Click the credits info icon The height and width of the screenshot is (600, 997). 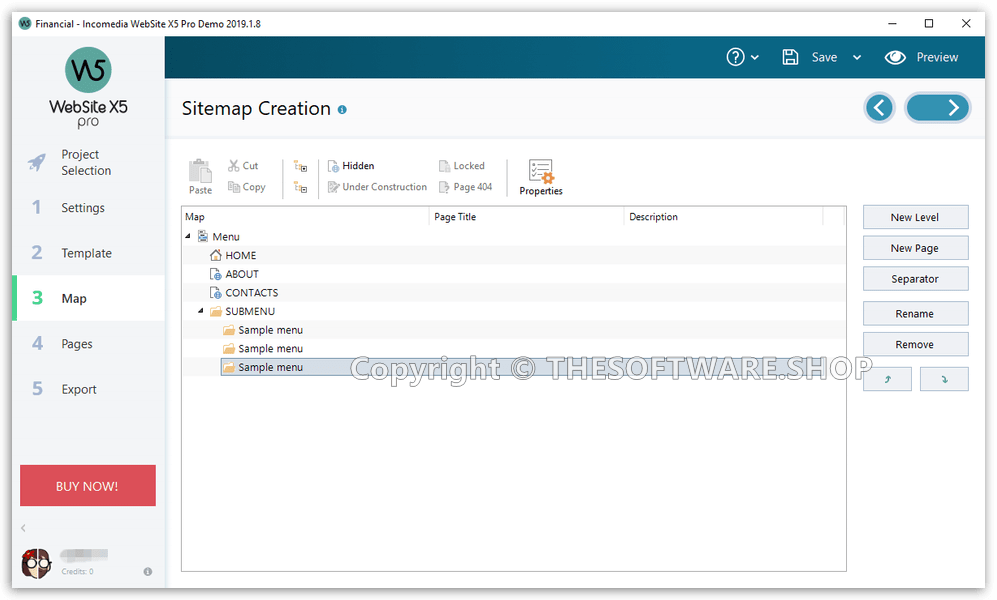pyautogui.click(x=148, y=571)
